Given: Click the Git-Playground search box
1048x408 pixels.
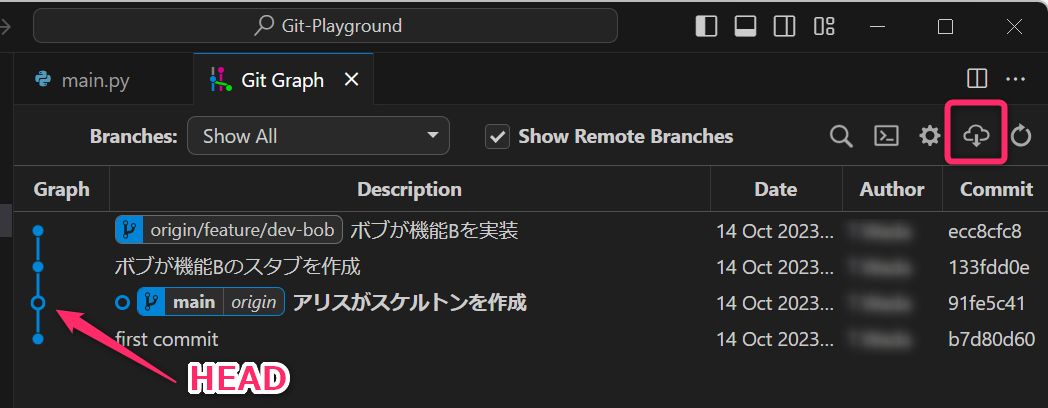Looking at the screenshot, I should tap(326, 26).
